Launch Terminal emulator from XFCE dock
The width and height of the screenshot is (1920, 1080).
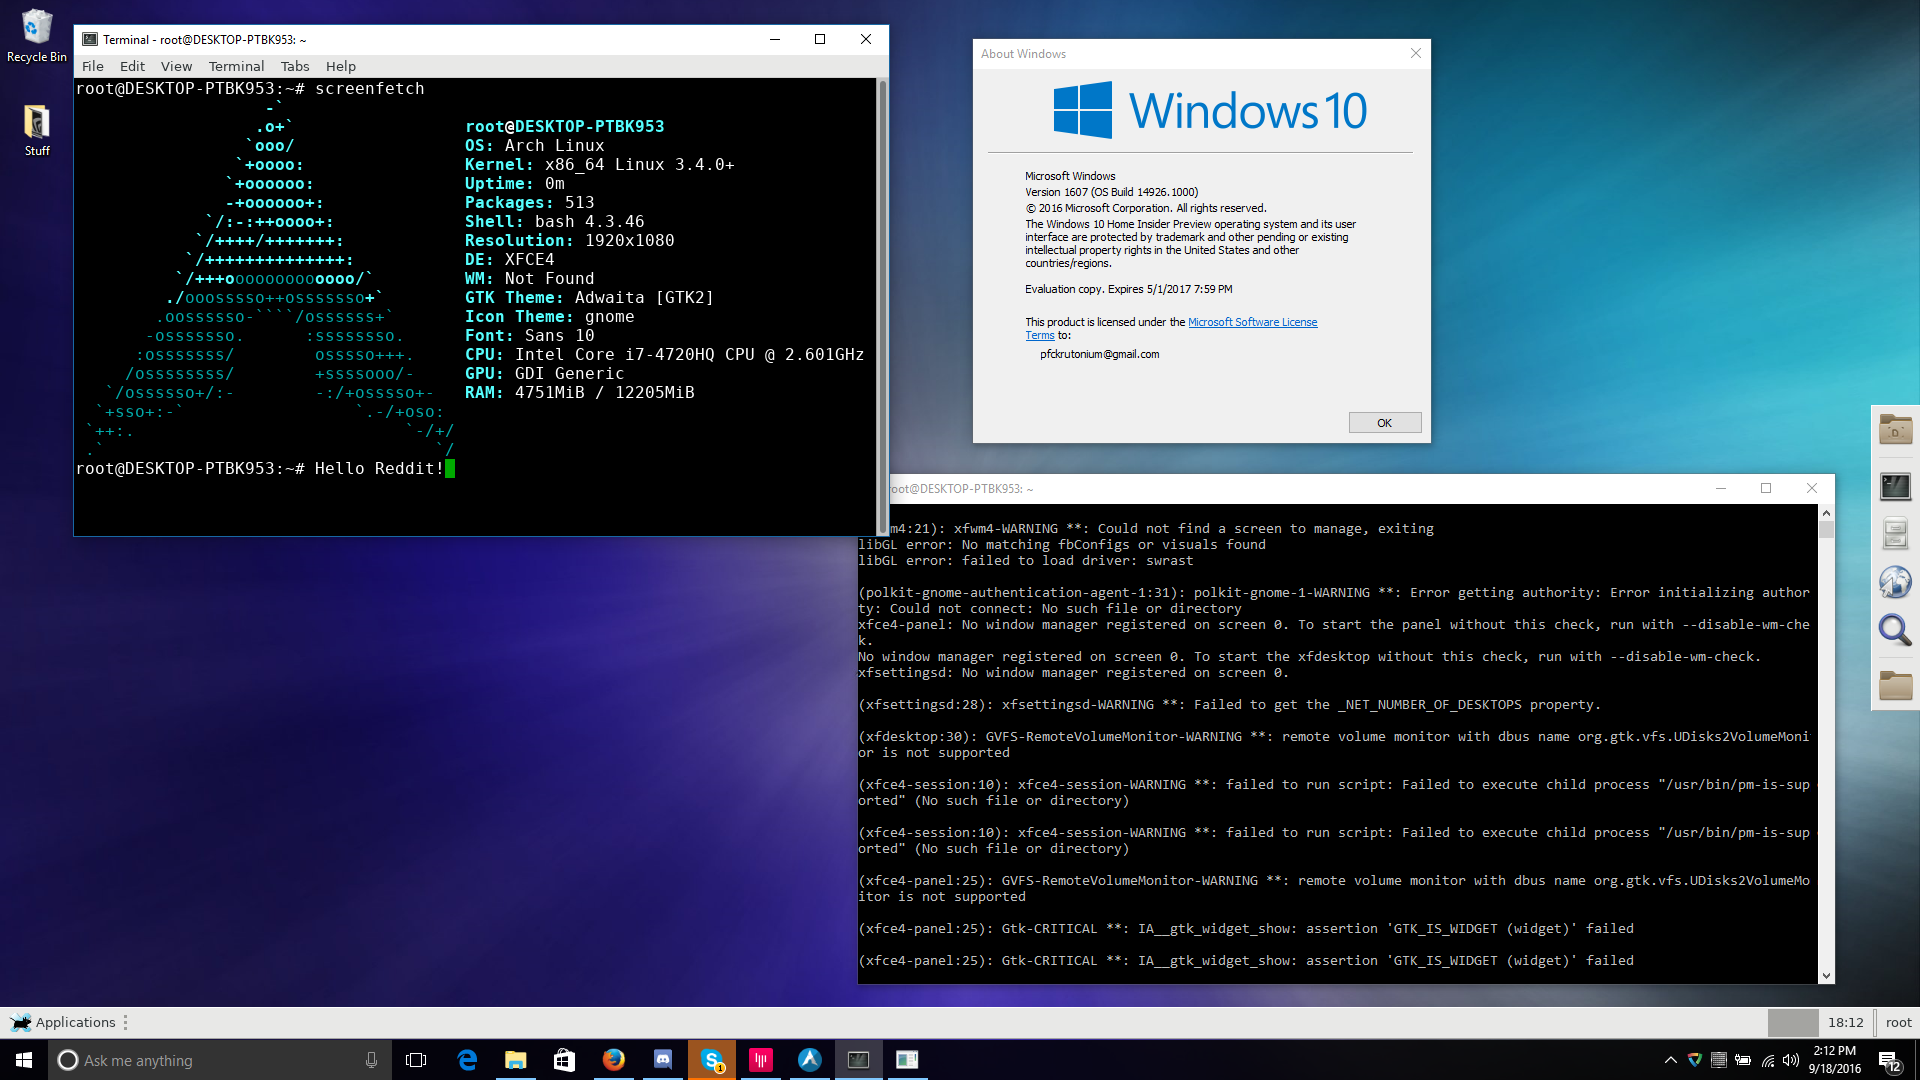[x=1895, y=486]
